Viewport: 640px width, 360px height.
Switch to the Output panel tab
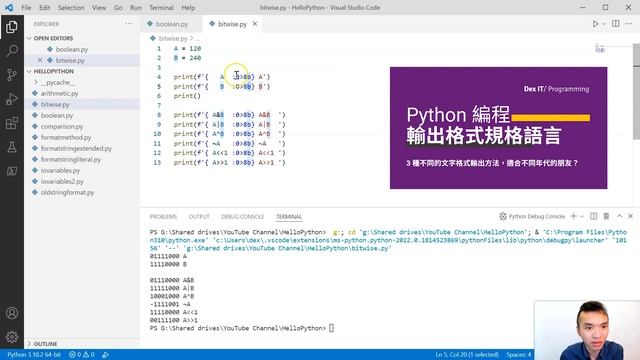click(199, 216)
